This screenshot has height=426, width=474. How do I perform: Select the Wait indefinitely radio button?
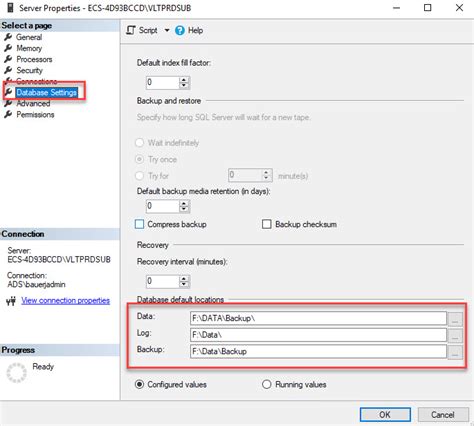tap(139, 143)
